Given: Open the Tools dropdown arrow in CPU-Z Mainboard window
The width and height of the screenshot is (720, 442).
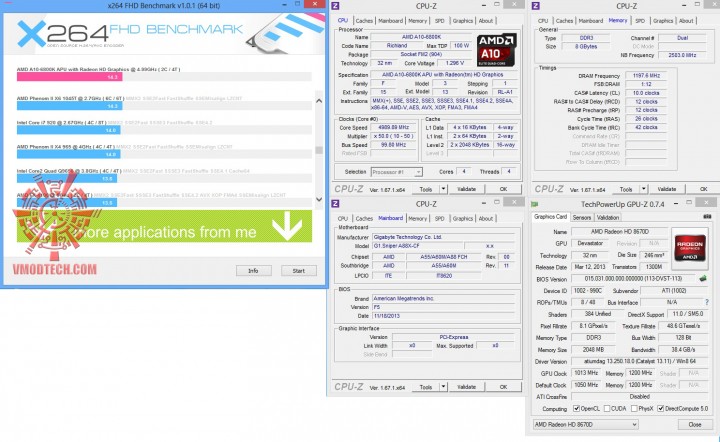Looking at the screenshot, I should coord(443,387).
